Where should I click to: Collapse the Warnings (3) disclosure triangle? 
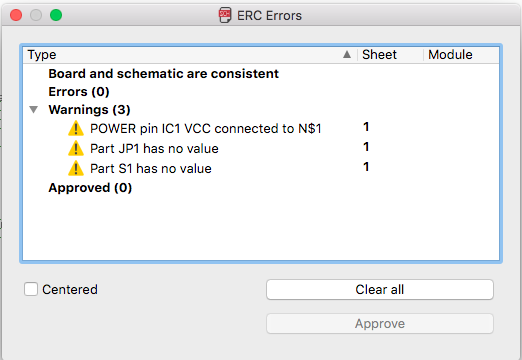pos(33,109)
